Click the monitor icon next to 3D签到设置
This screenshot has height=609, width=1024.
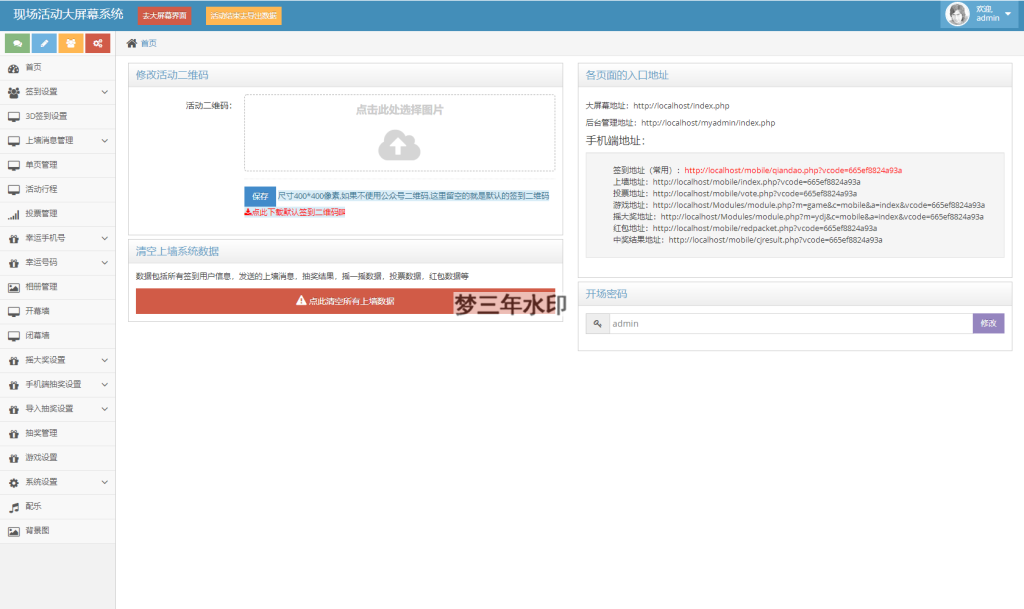14,117
